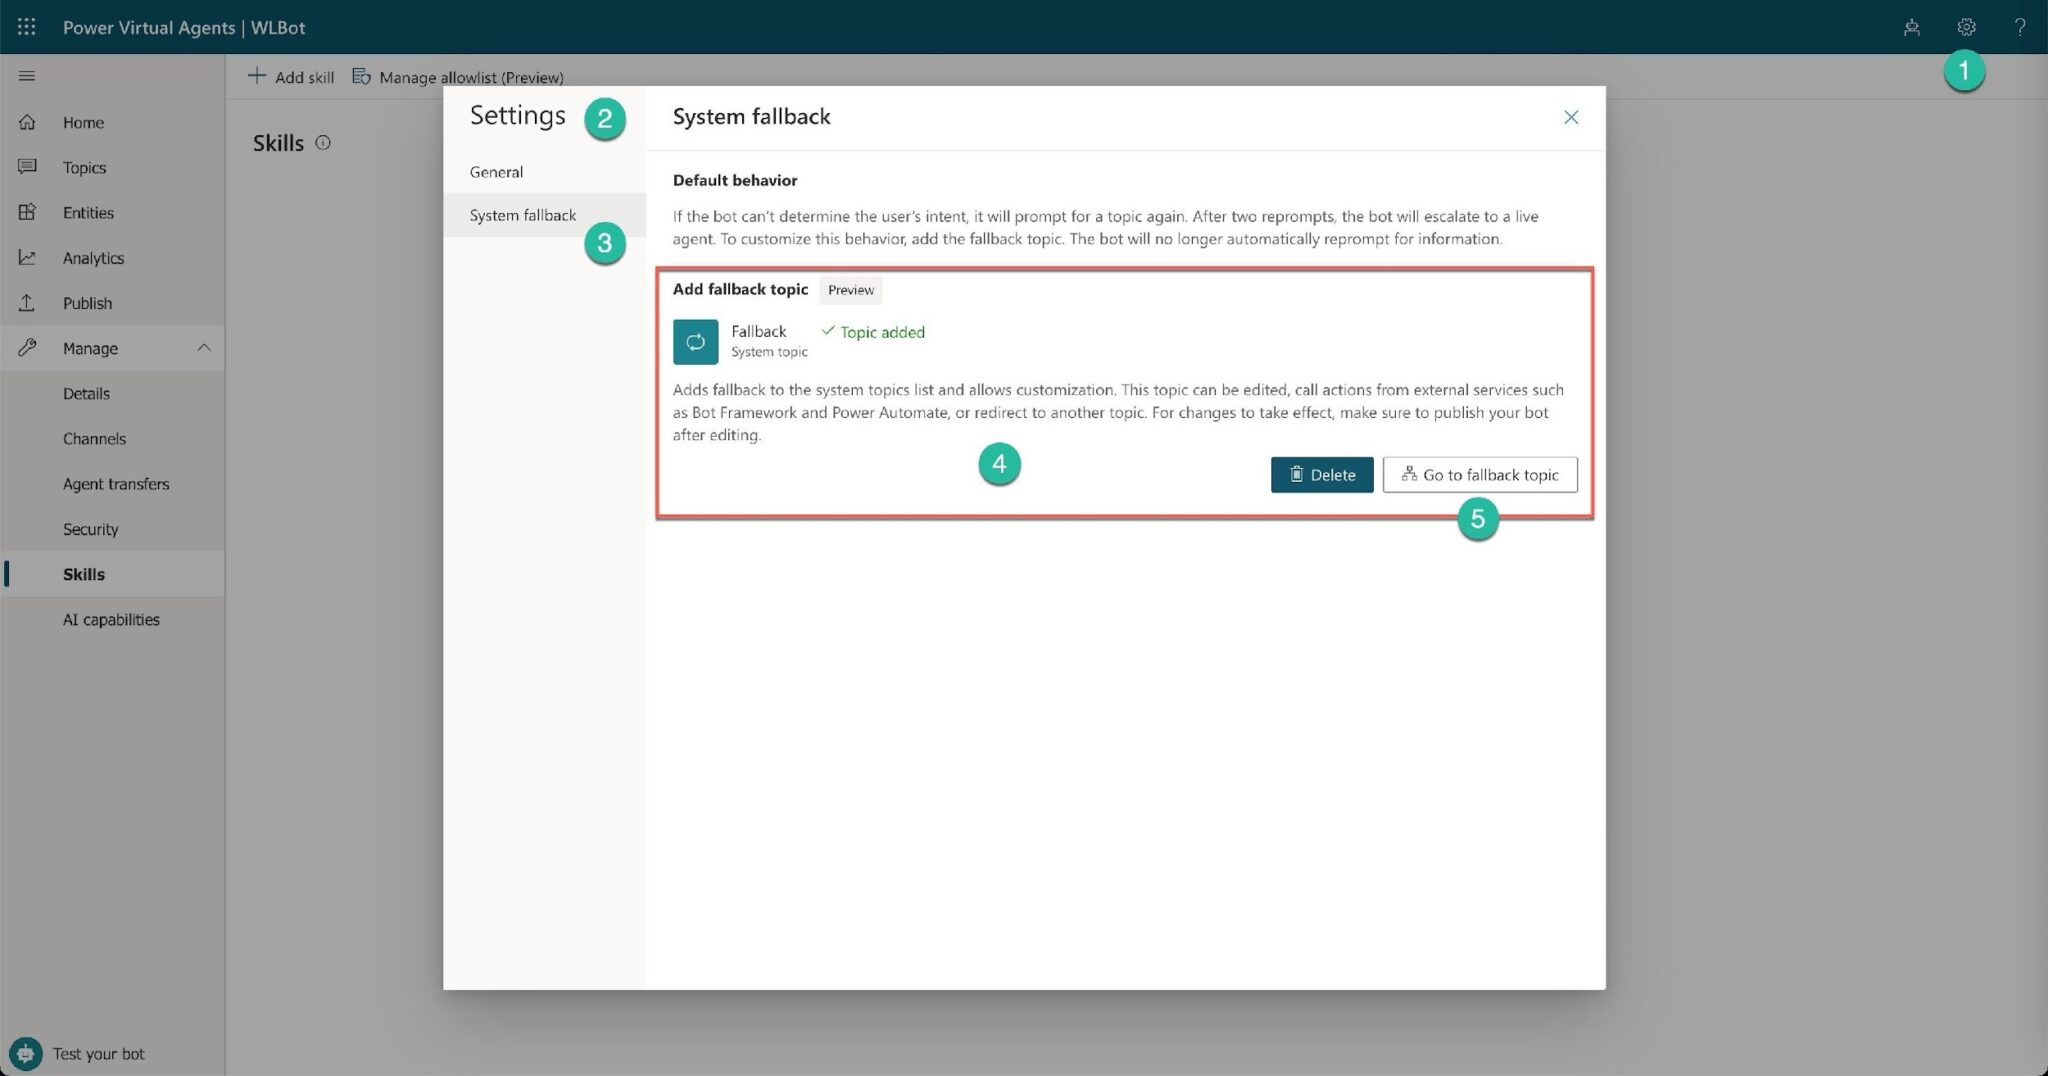The image size is (2048, 1076).
Task: Click the Publish upload icon
Action: click(27, 302)
